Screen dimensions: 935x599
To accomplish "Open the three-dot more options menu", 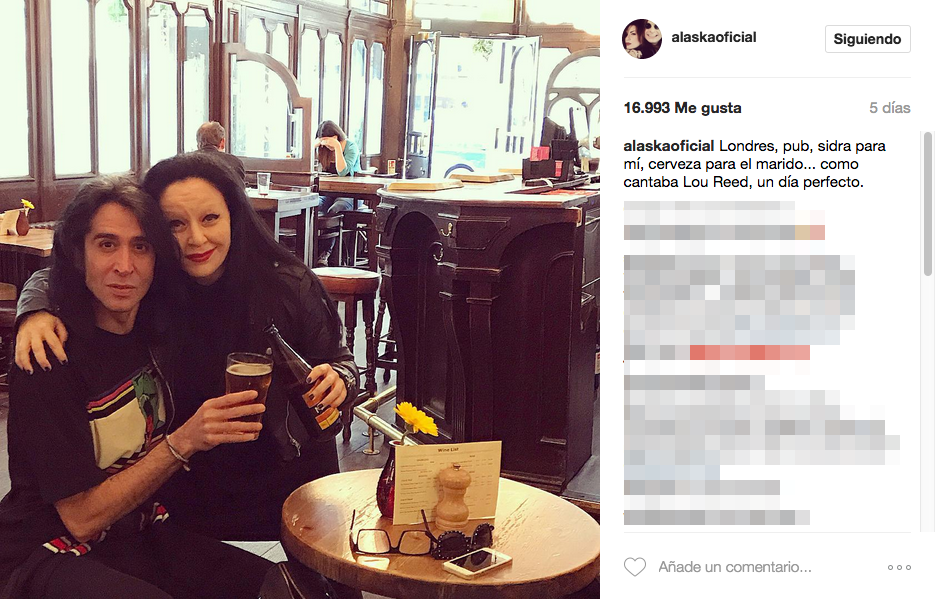I will pyautogui.click(x=899, y=567).
